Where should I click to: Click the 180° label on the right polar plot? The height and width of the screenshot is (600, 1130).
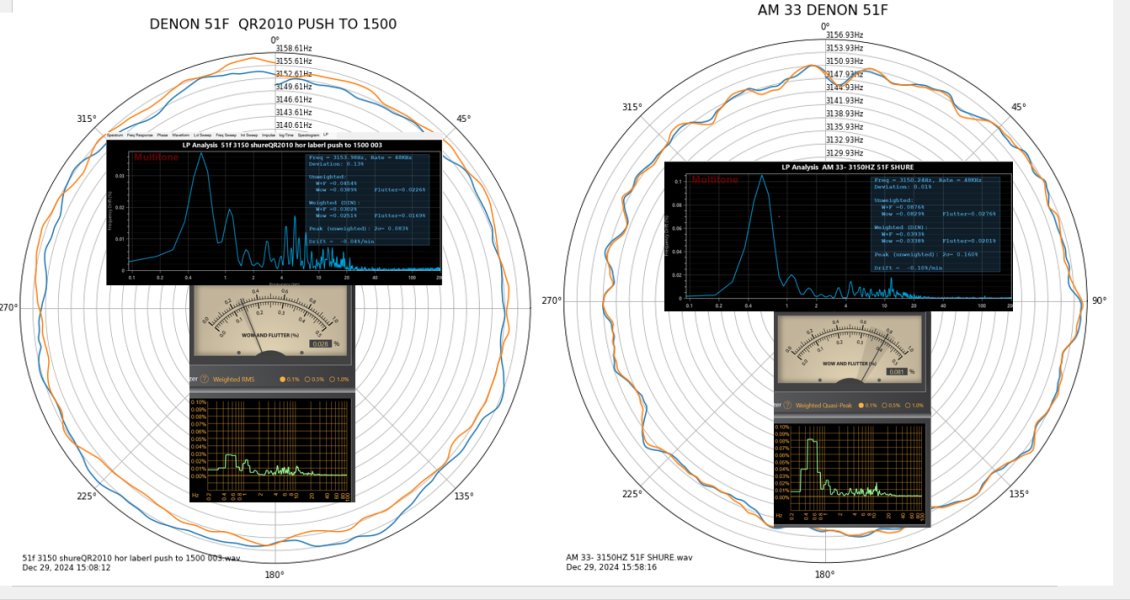pos(824,574)
